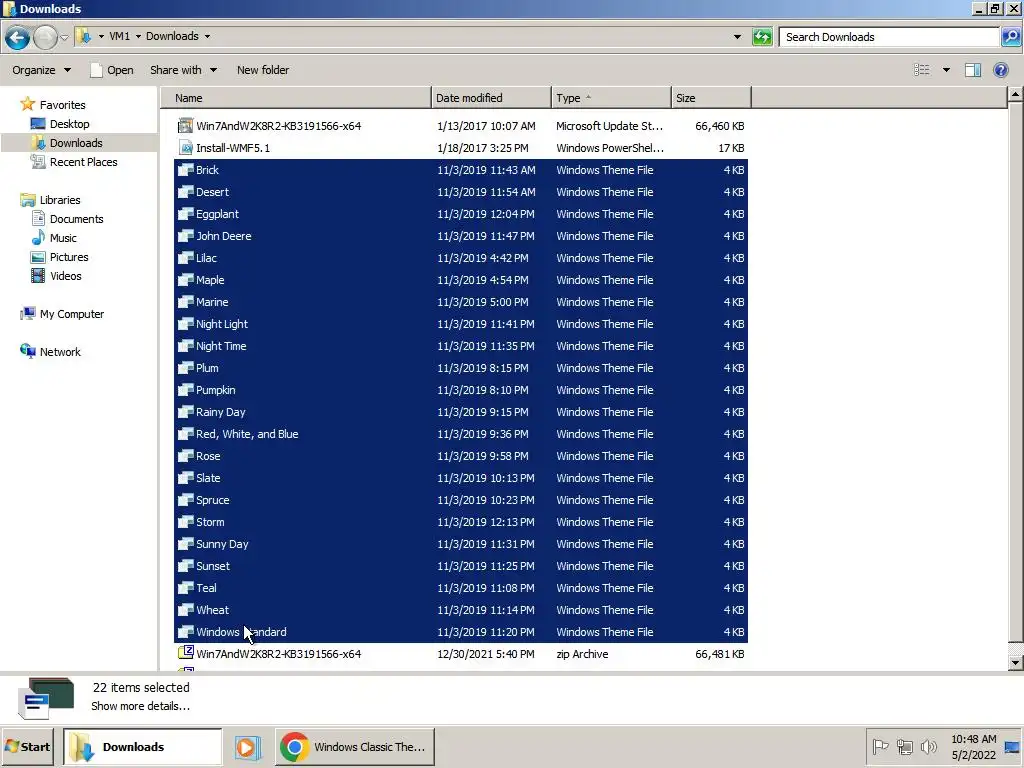Sort by the Size column header
Image resolution: width=1024 pixels, height=768 pixels.
click(711, 98)
